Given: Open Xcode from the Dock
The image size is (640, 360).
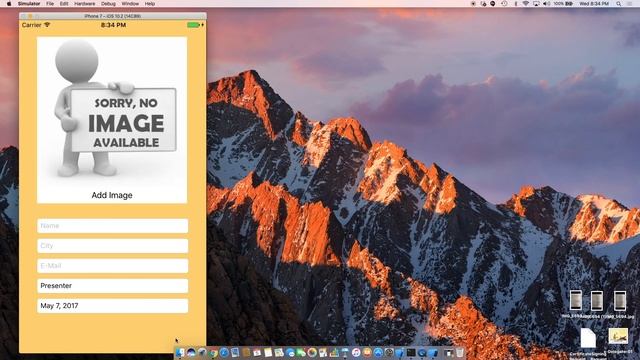Looking at the screenshot, I should 400,352.
